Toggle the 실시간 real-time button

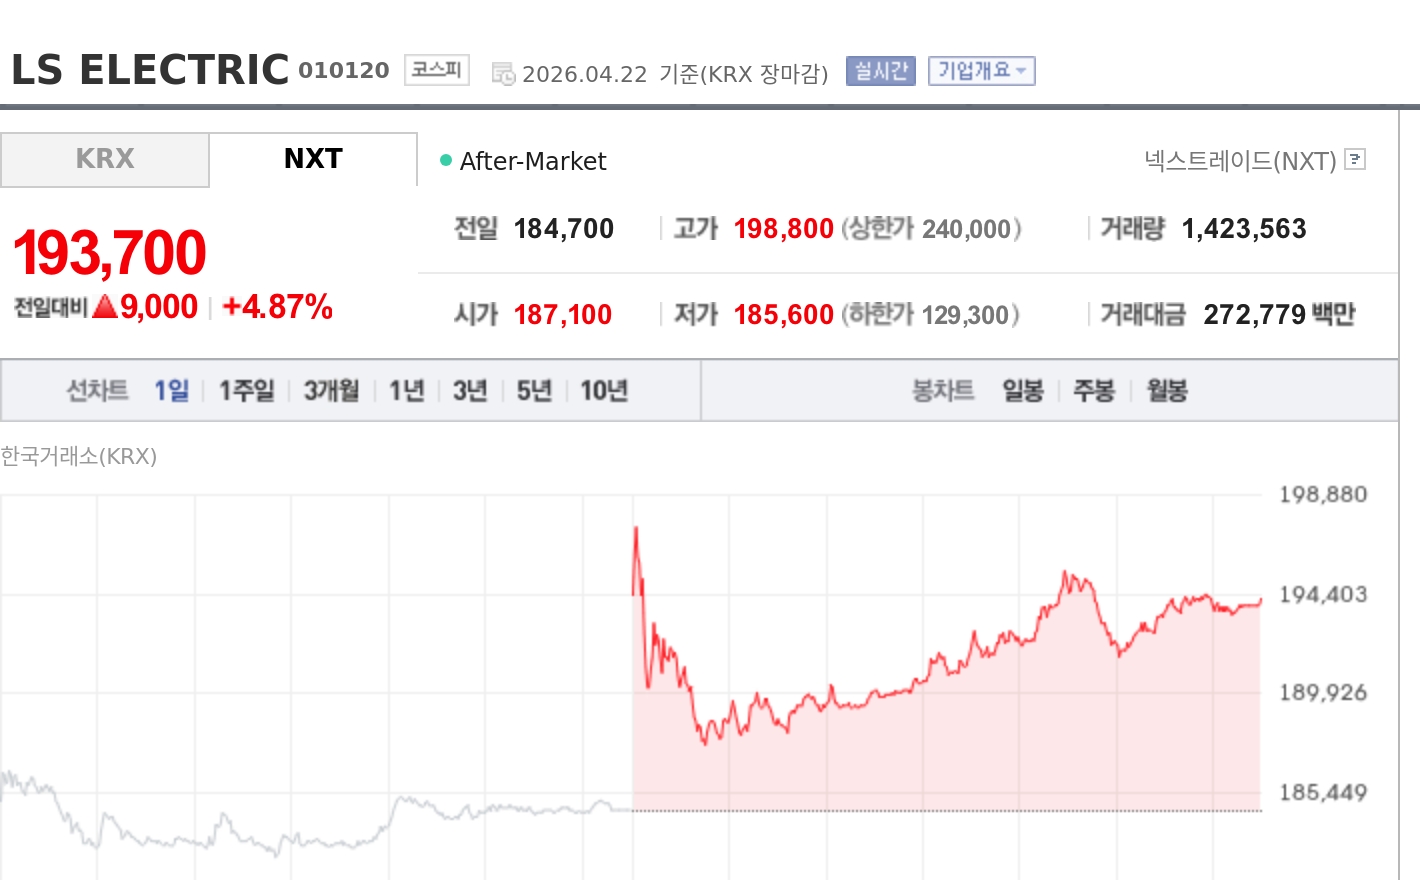coord(880,71)
